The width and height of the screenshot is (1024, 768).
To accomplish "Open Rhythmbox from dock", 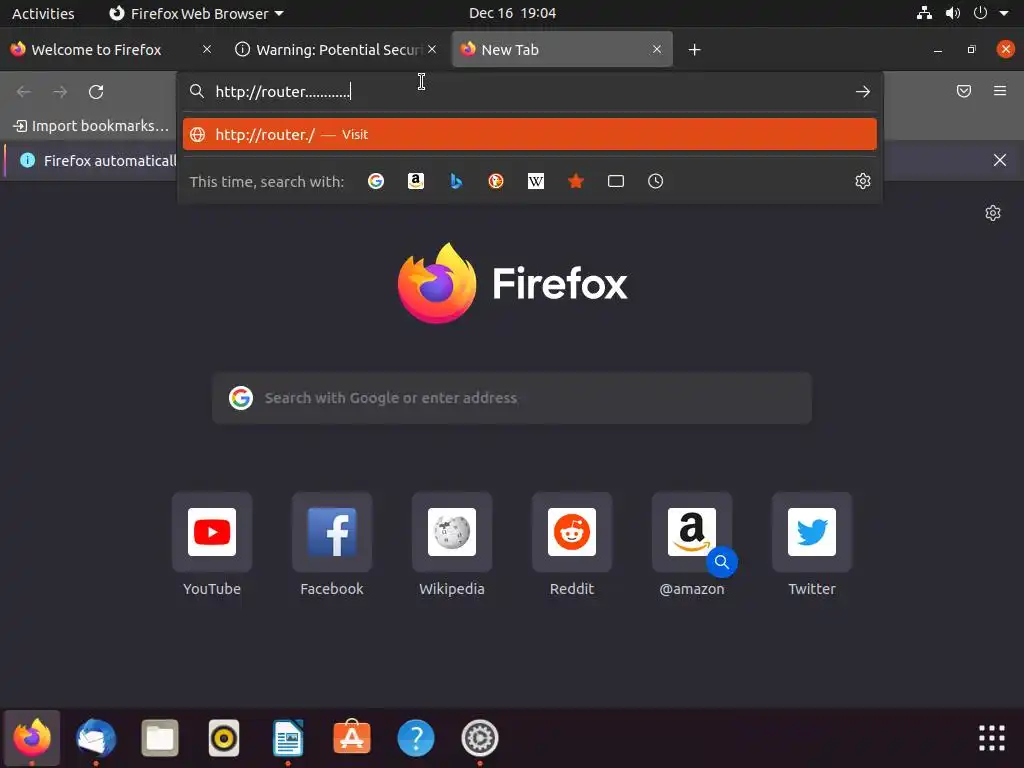I will [x=224, y=738].
